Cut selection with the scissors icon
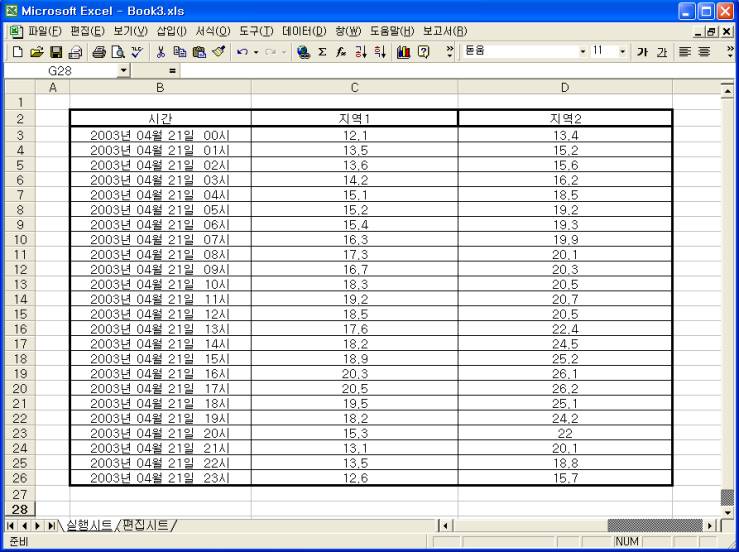The height and width of the screenshot is (552, 739). (160, 50)
